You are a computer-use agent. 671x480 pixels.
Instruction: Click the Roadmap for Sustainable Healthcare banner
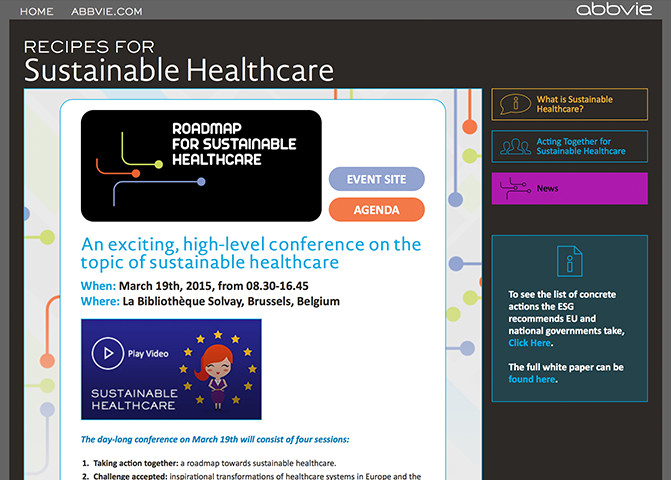[201, 166]
